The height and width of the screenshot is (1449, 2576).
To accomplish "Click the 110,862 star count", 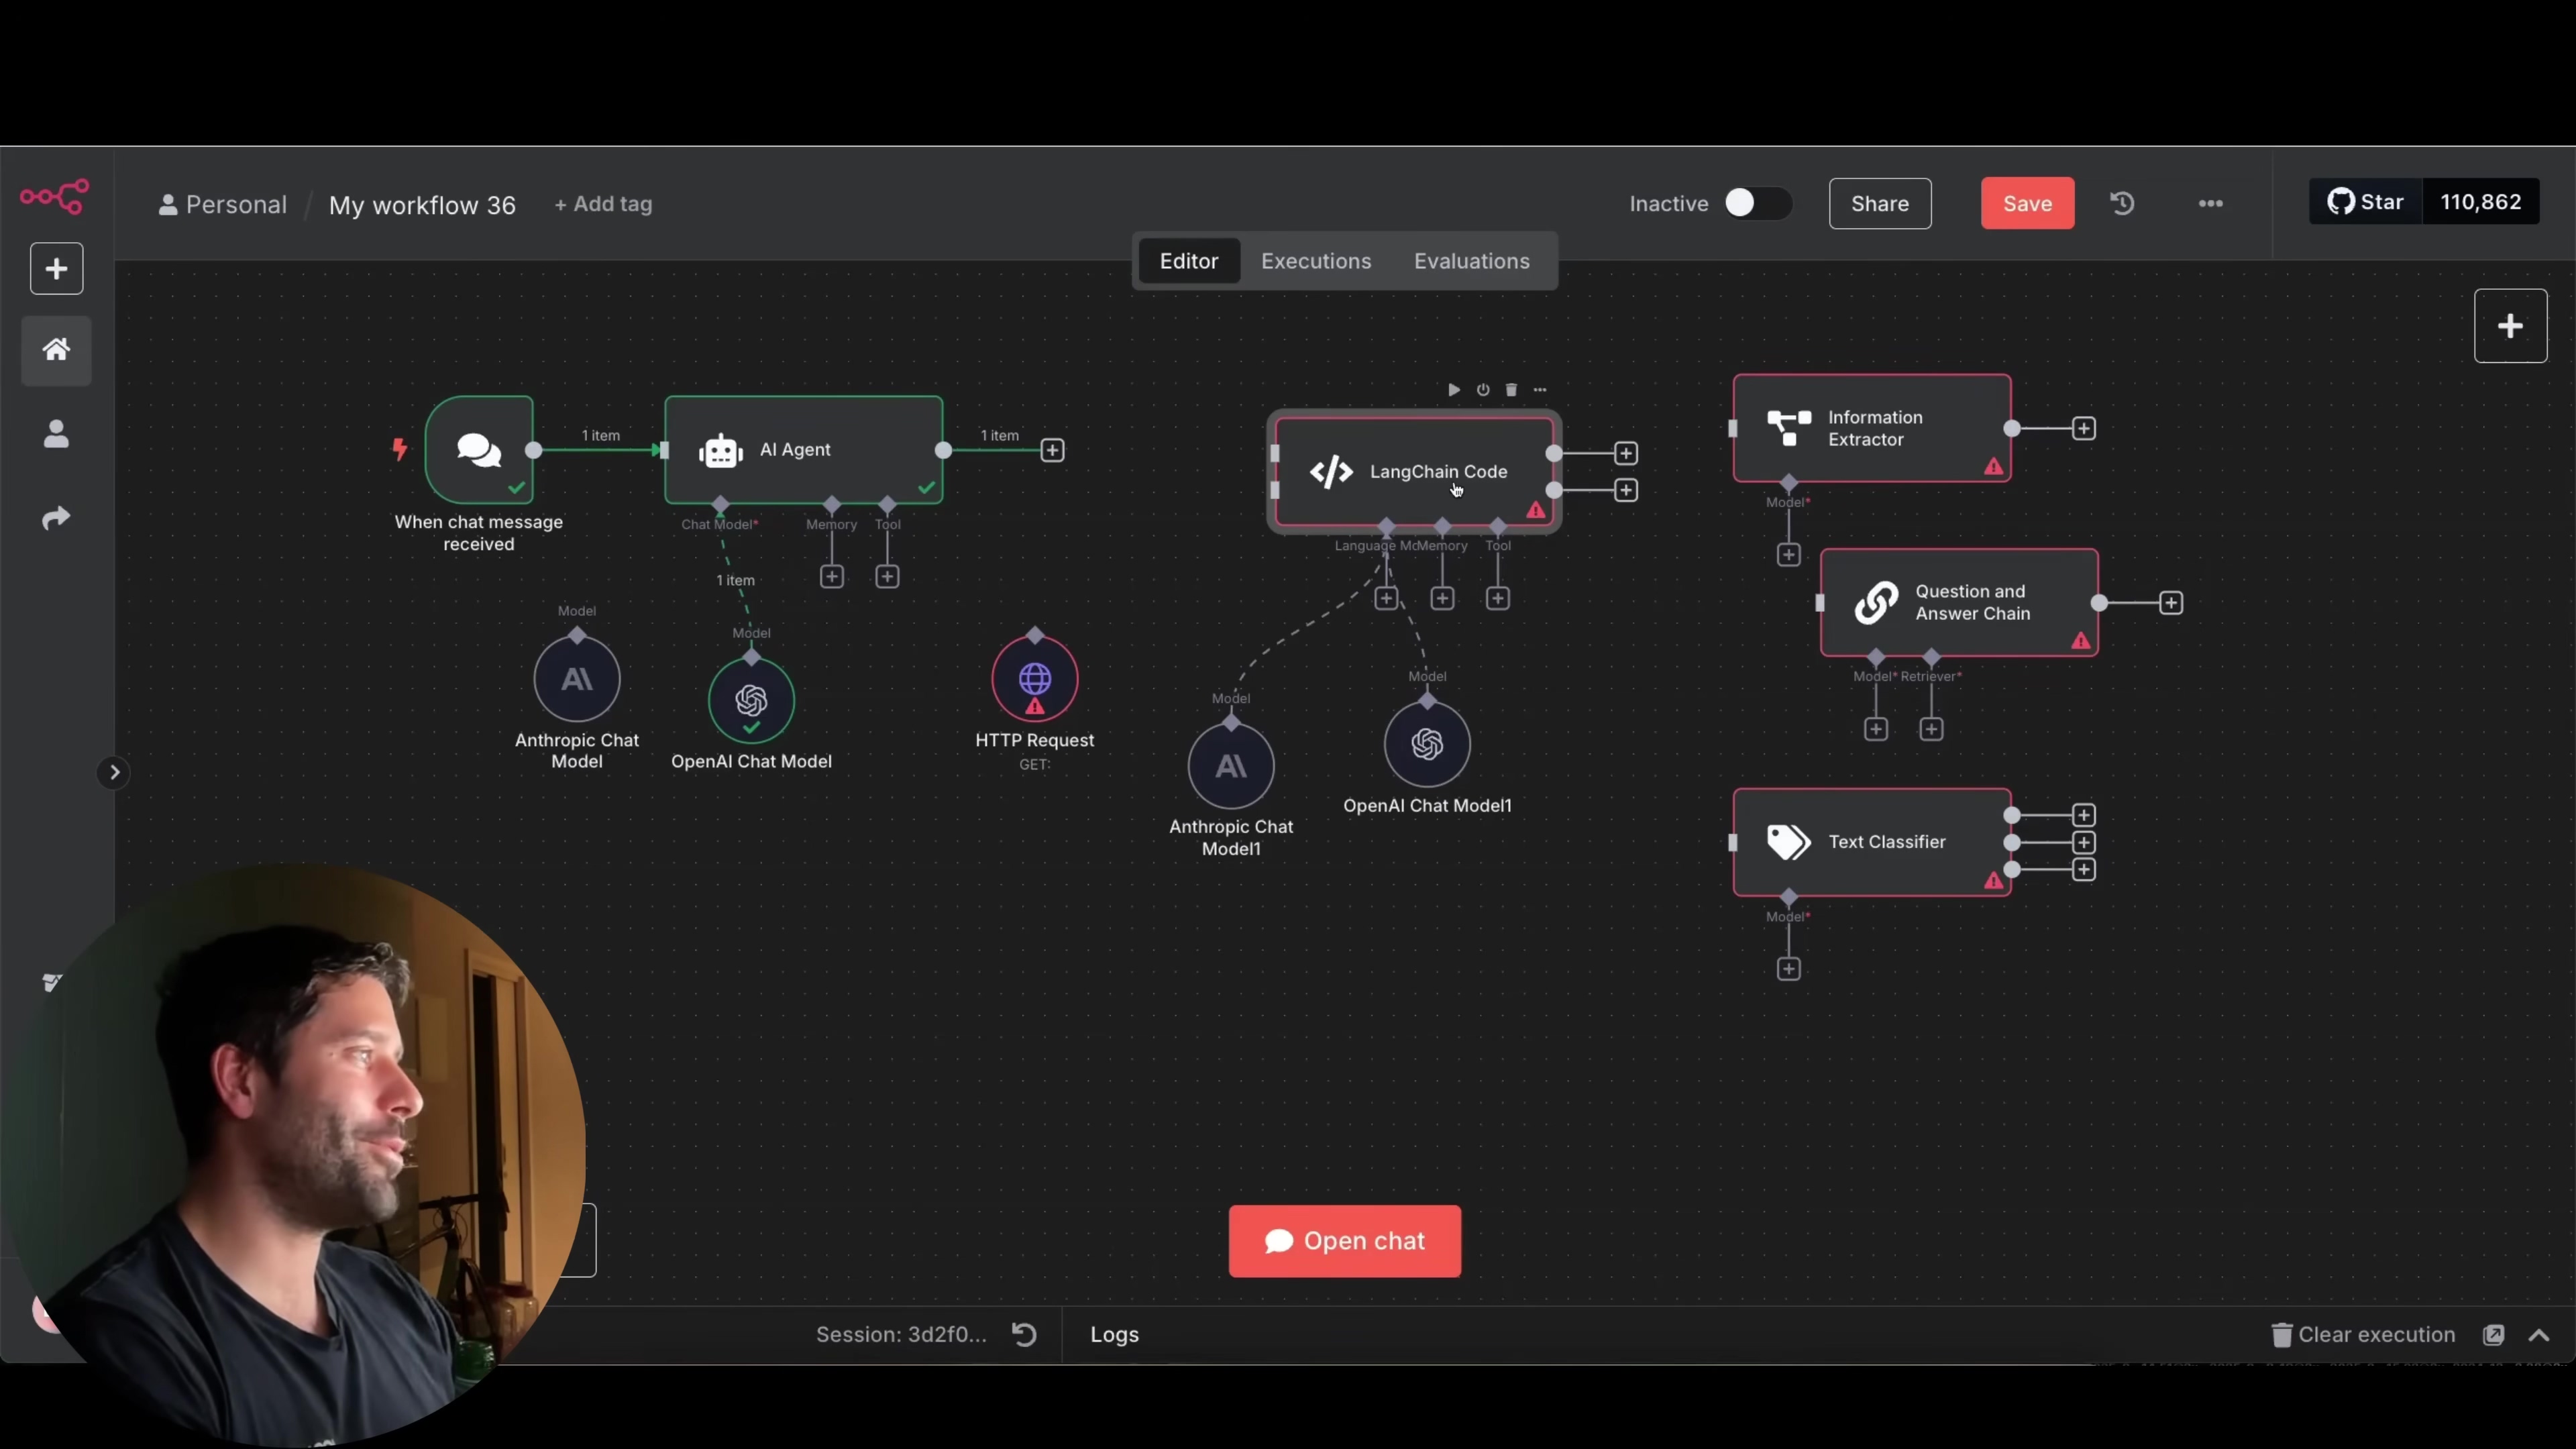I will coord(2480,202).
